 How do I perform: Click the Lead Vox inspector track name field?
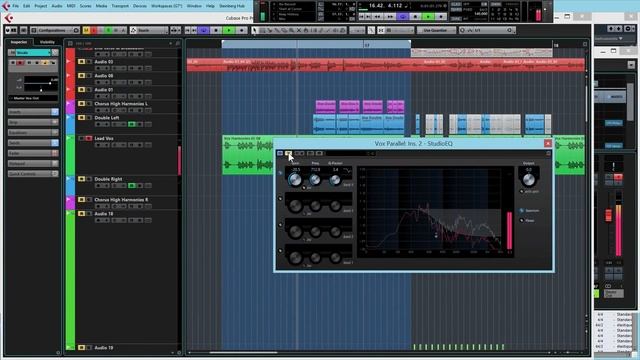[x=33, y=53]
